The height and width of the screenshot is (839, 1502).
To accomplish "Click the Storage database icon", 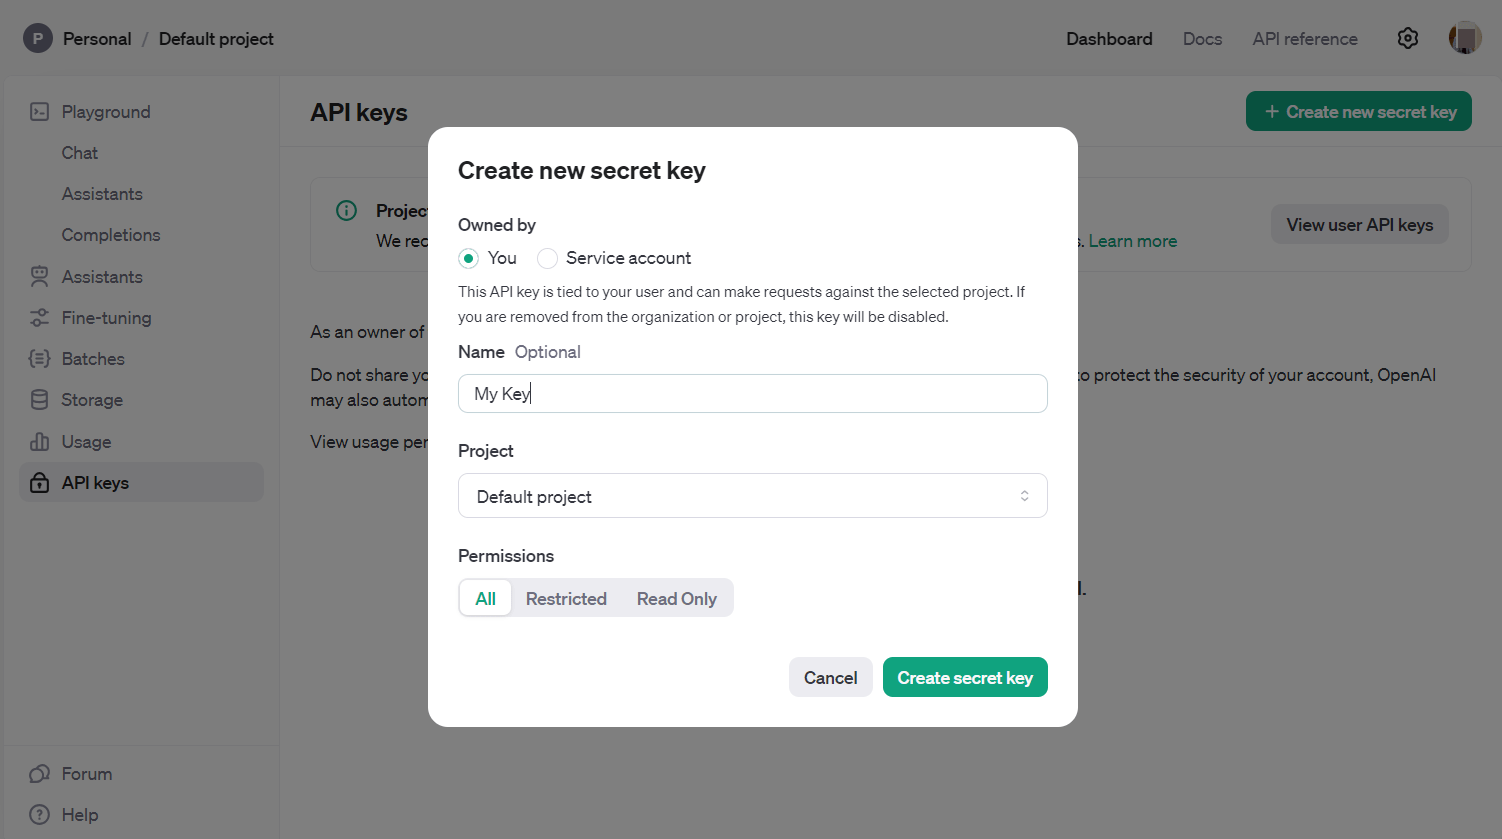I will point(40,400).
